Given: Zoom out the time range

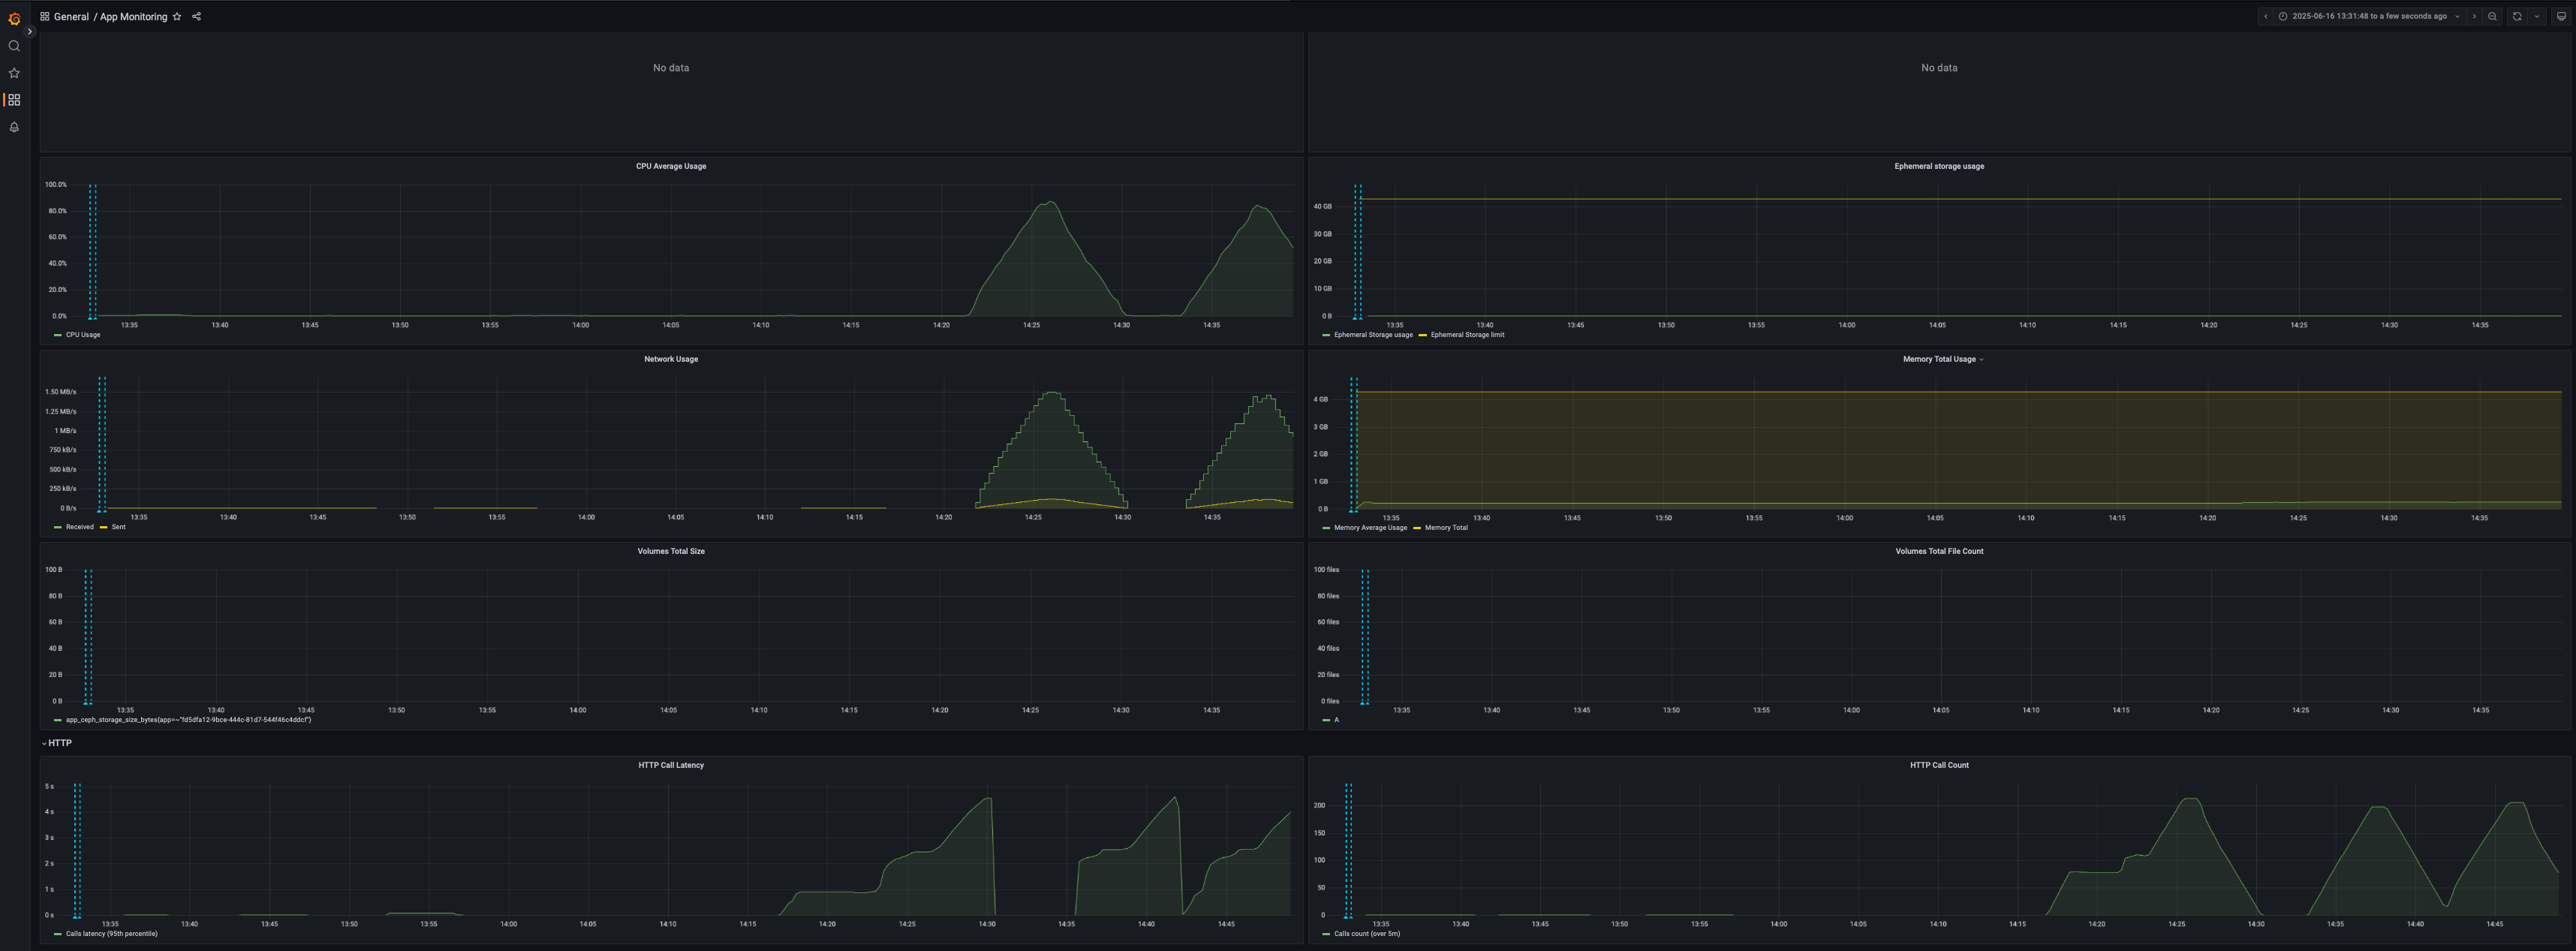Looking at the screenshot, I should [x=2492, y=17].
